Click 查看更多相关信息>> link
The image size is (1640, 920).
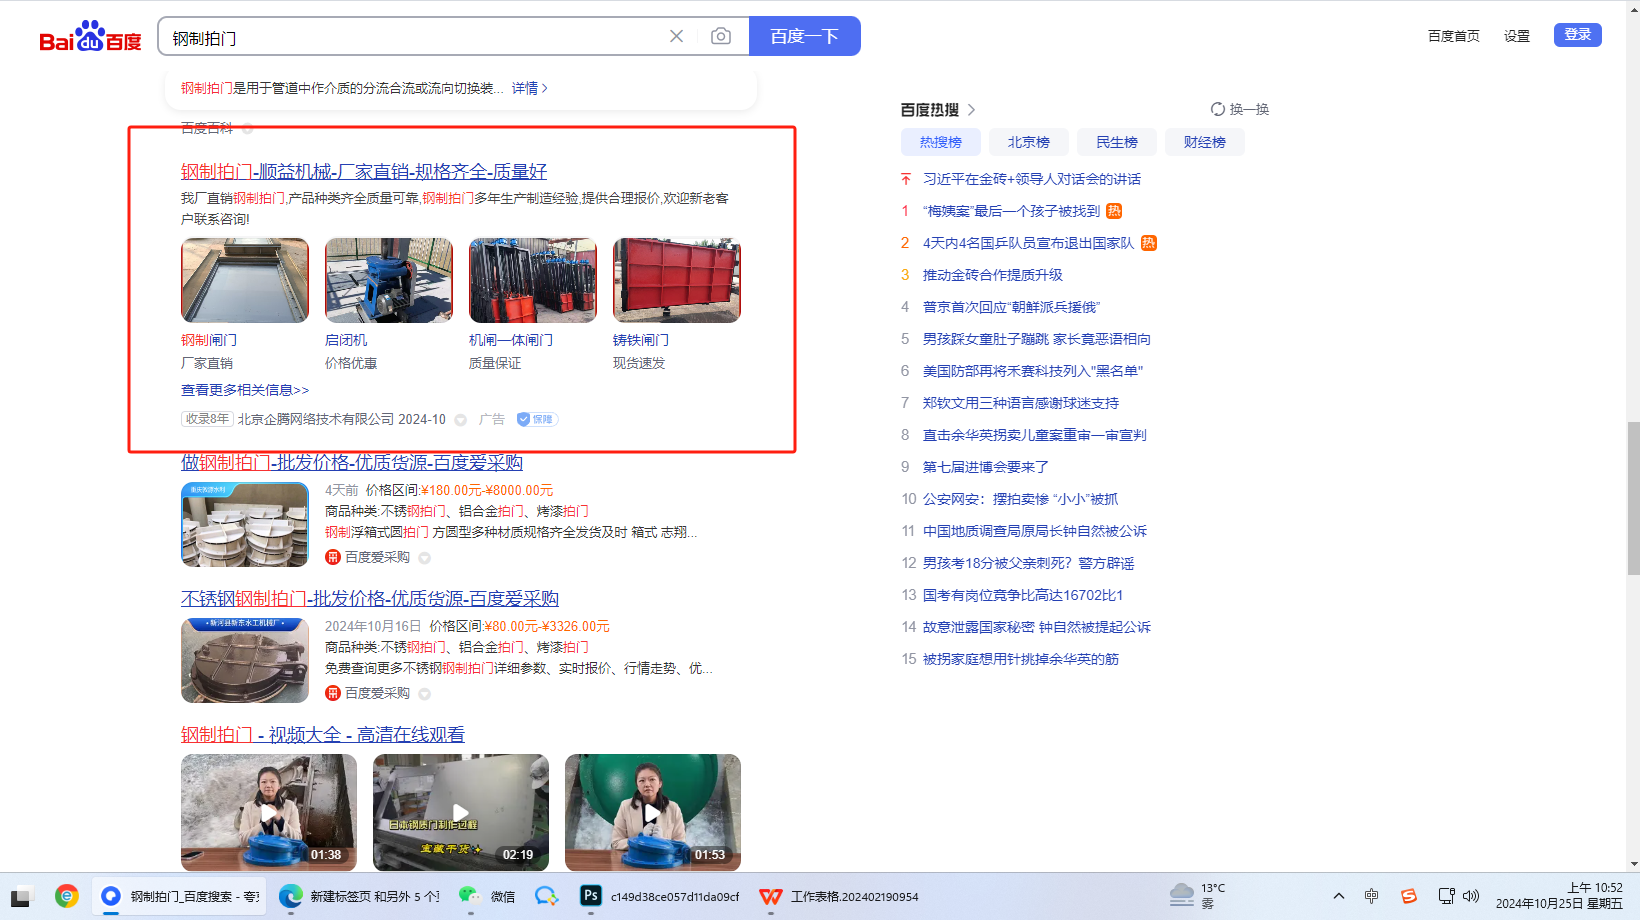click(245, 390)
